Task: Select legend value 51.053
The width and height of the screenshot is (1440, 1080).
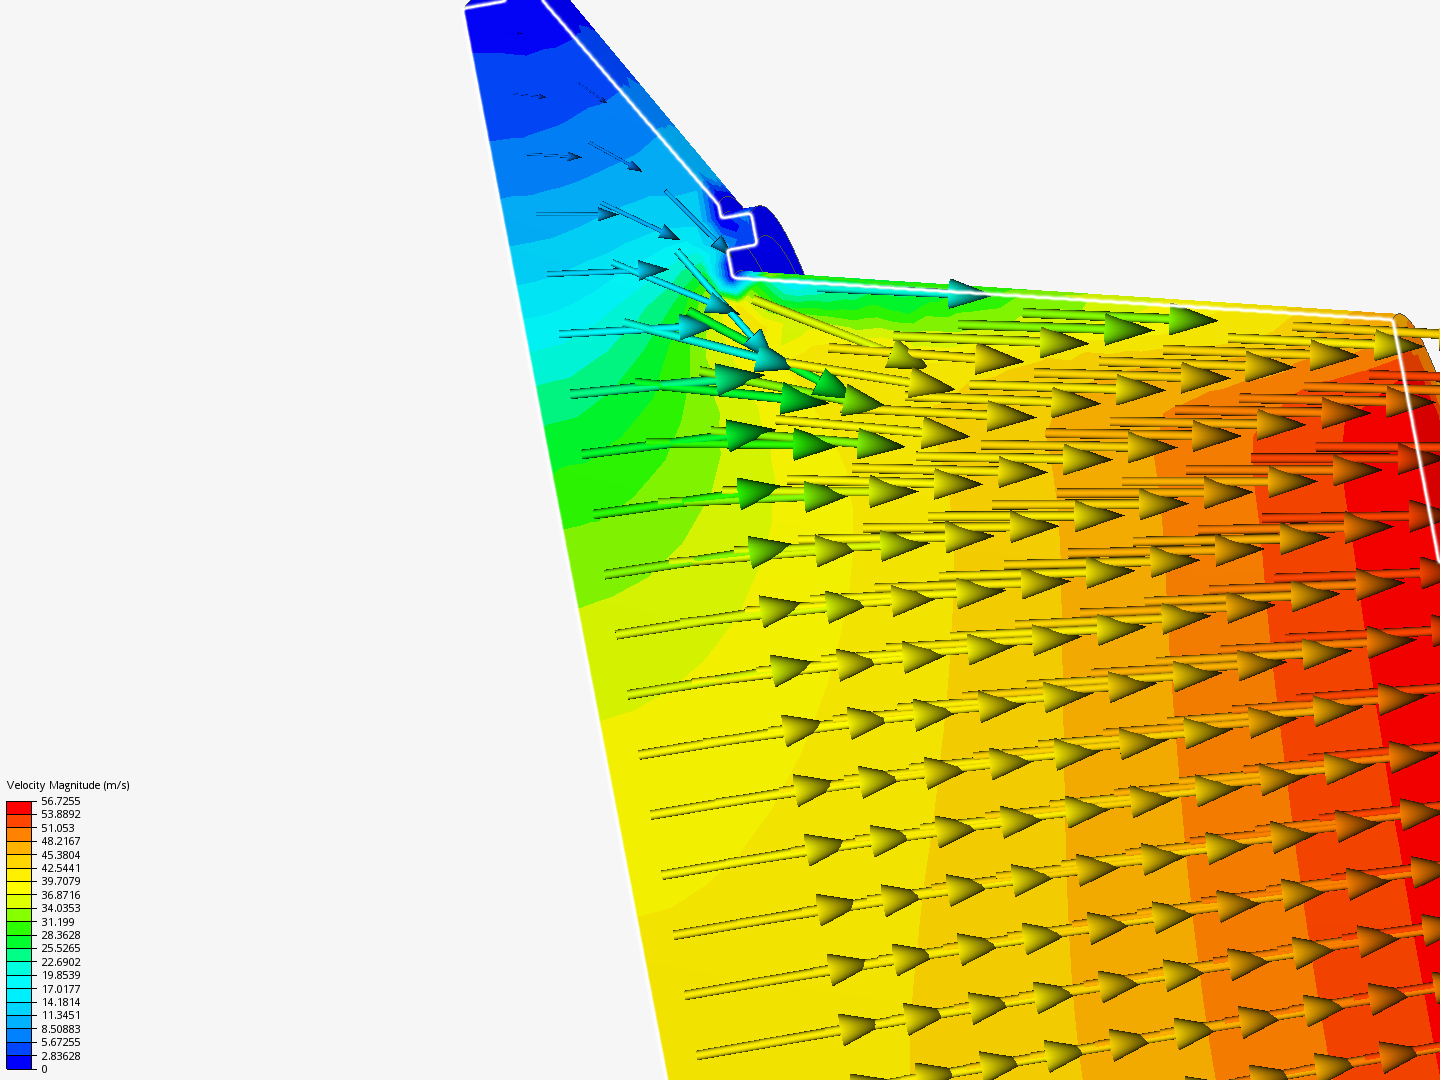Action: [57, 828]
